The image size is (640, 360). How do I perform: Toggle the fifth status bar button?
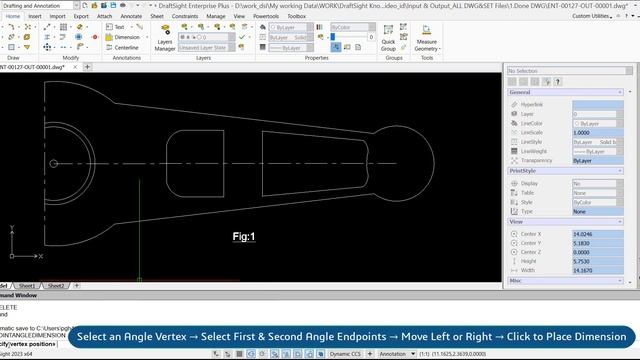(x=263, y=354)
